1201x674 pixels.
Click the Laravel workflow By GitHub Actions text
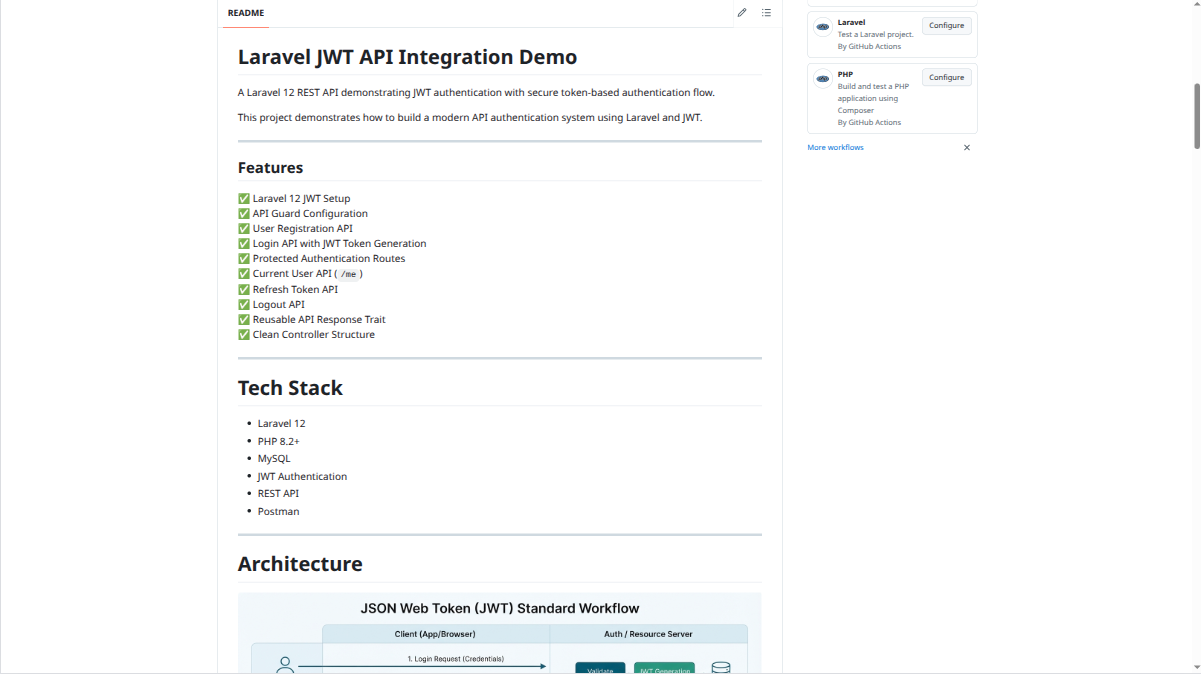[x=869, y=46]
